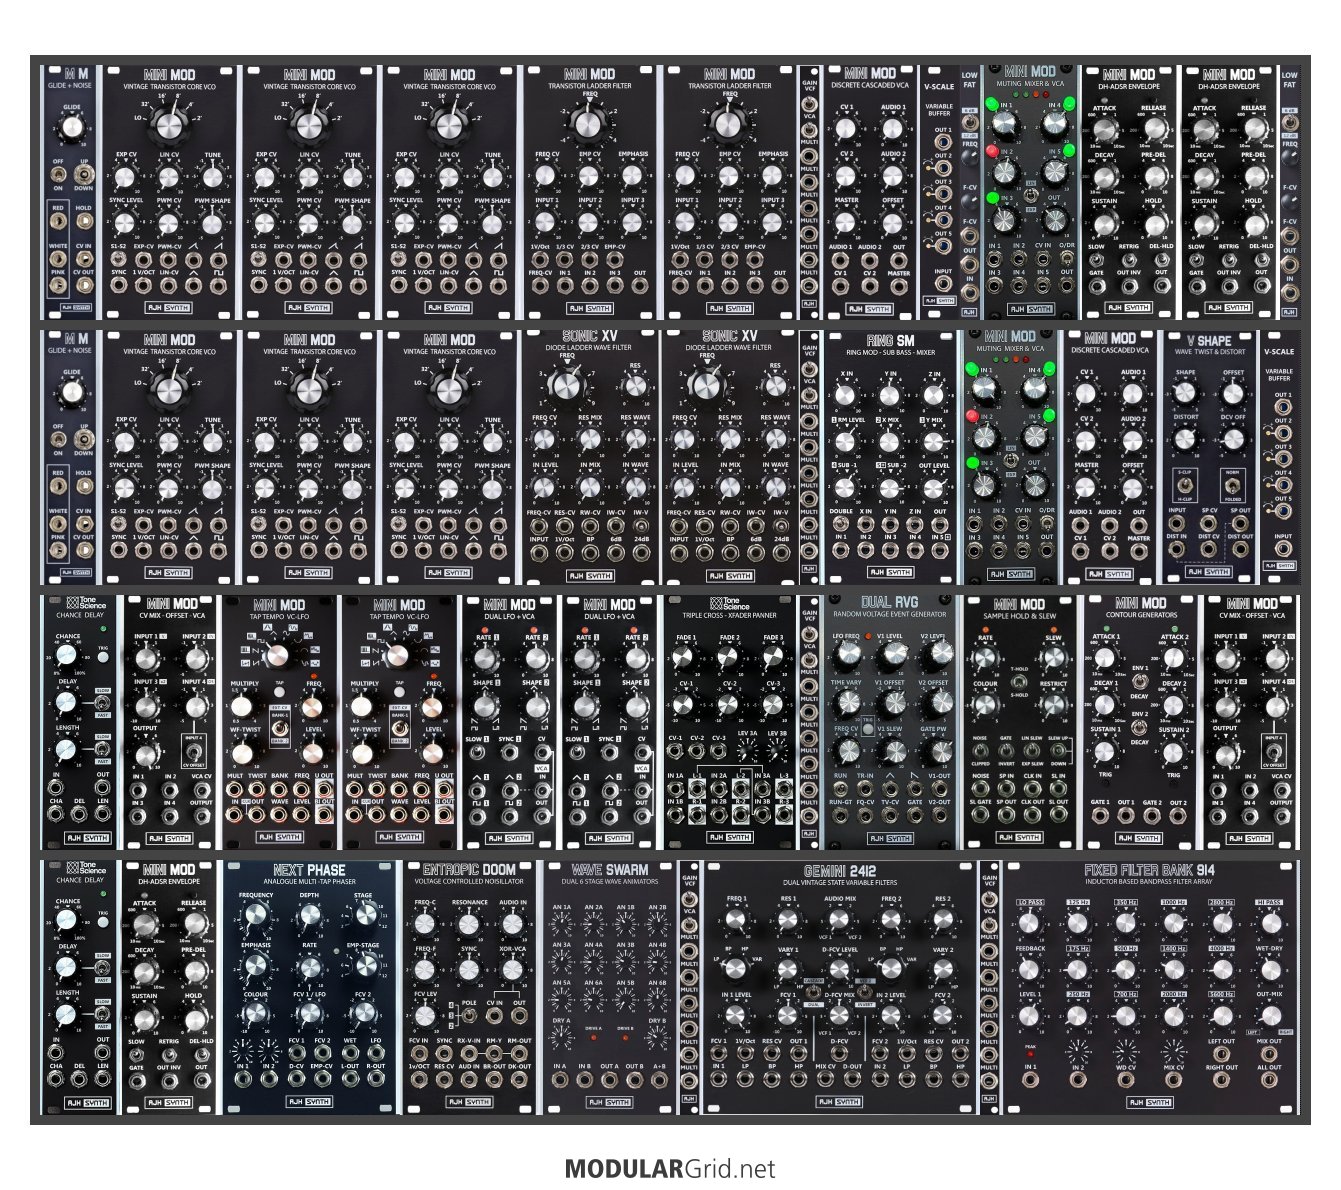
Task: Click the RESONANCE knob on Entropic Doom
Action: point(469,922)
